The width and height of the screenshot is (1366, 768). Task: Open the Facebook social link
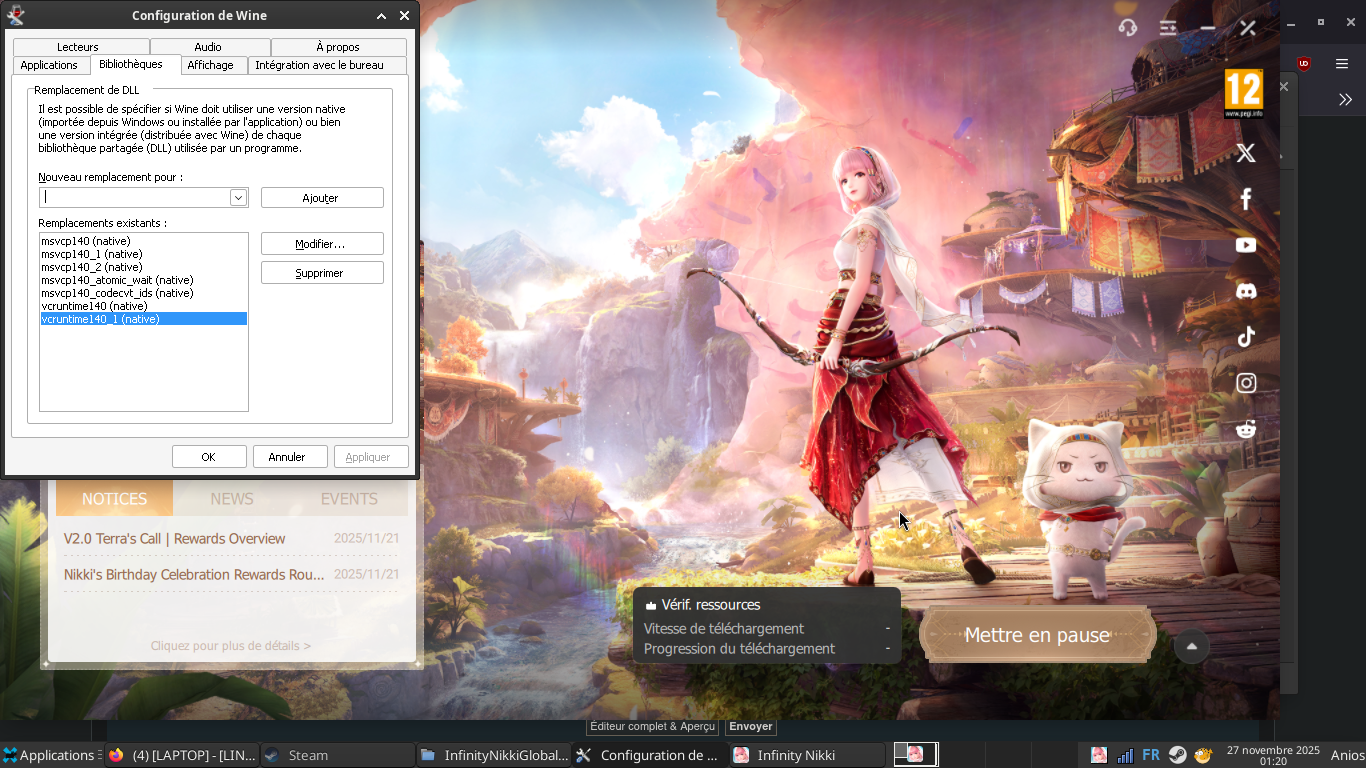[1246, 199]
